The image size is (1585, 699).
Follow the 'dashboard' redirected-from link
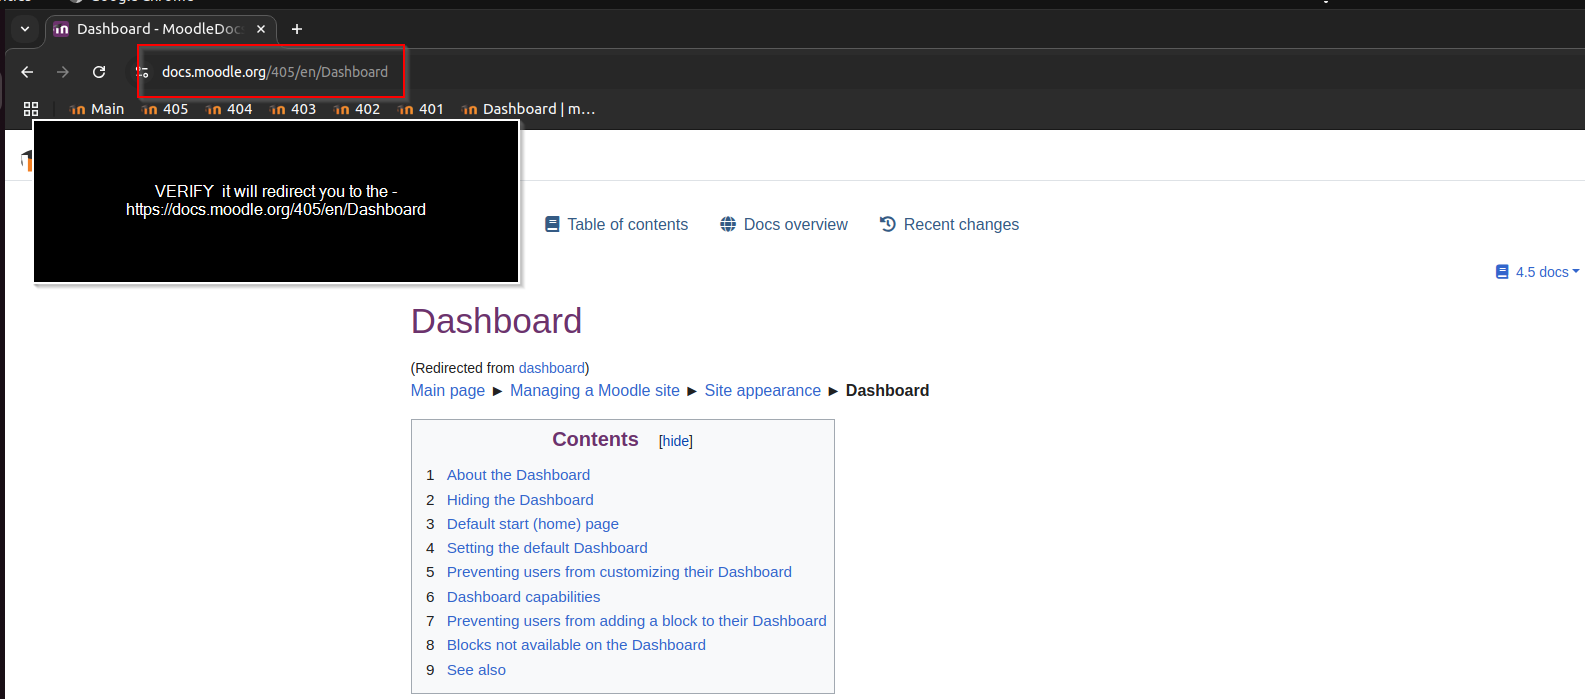(552, 368)
